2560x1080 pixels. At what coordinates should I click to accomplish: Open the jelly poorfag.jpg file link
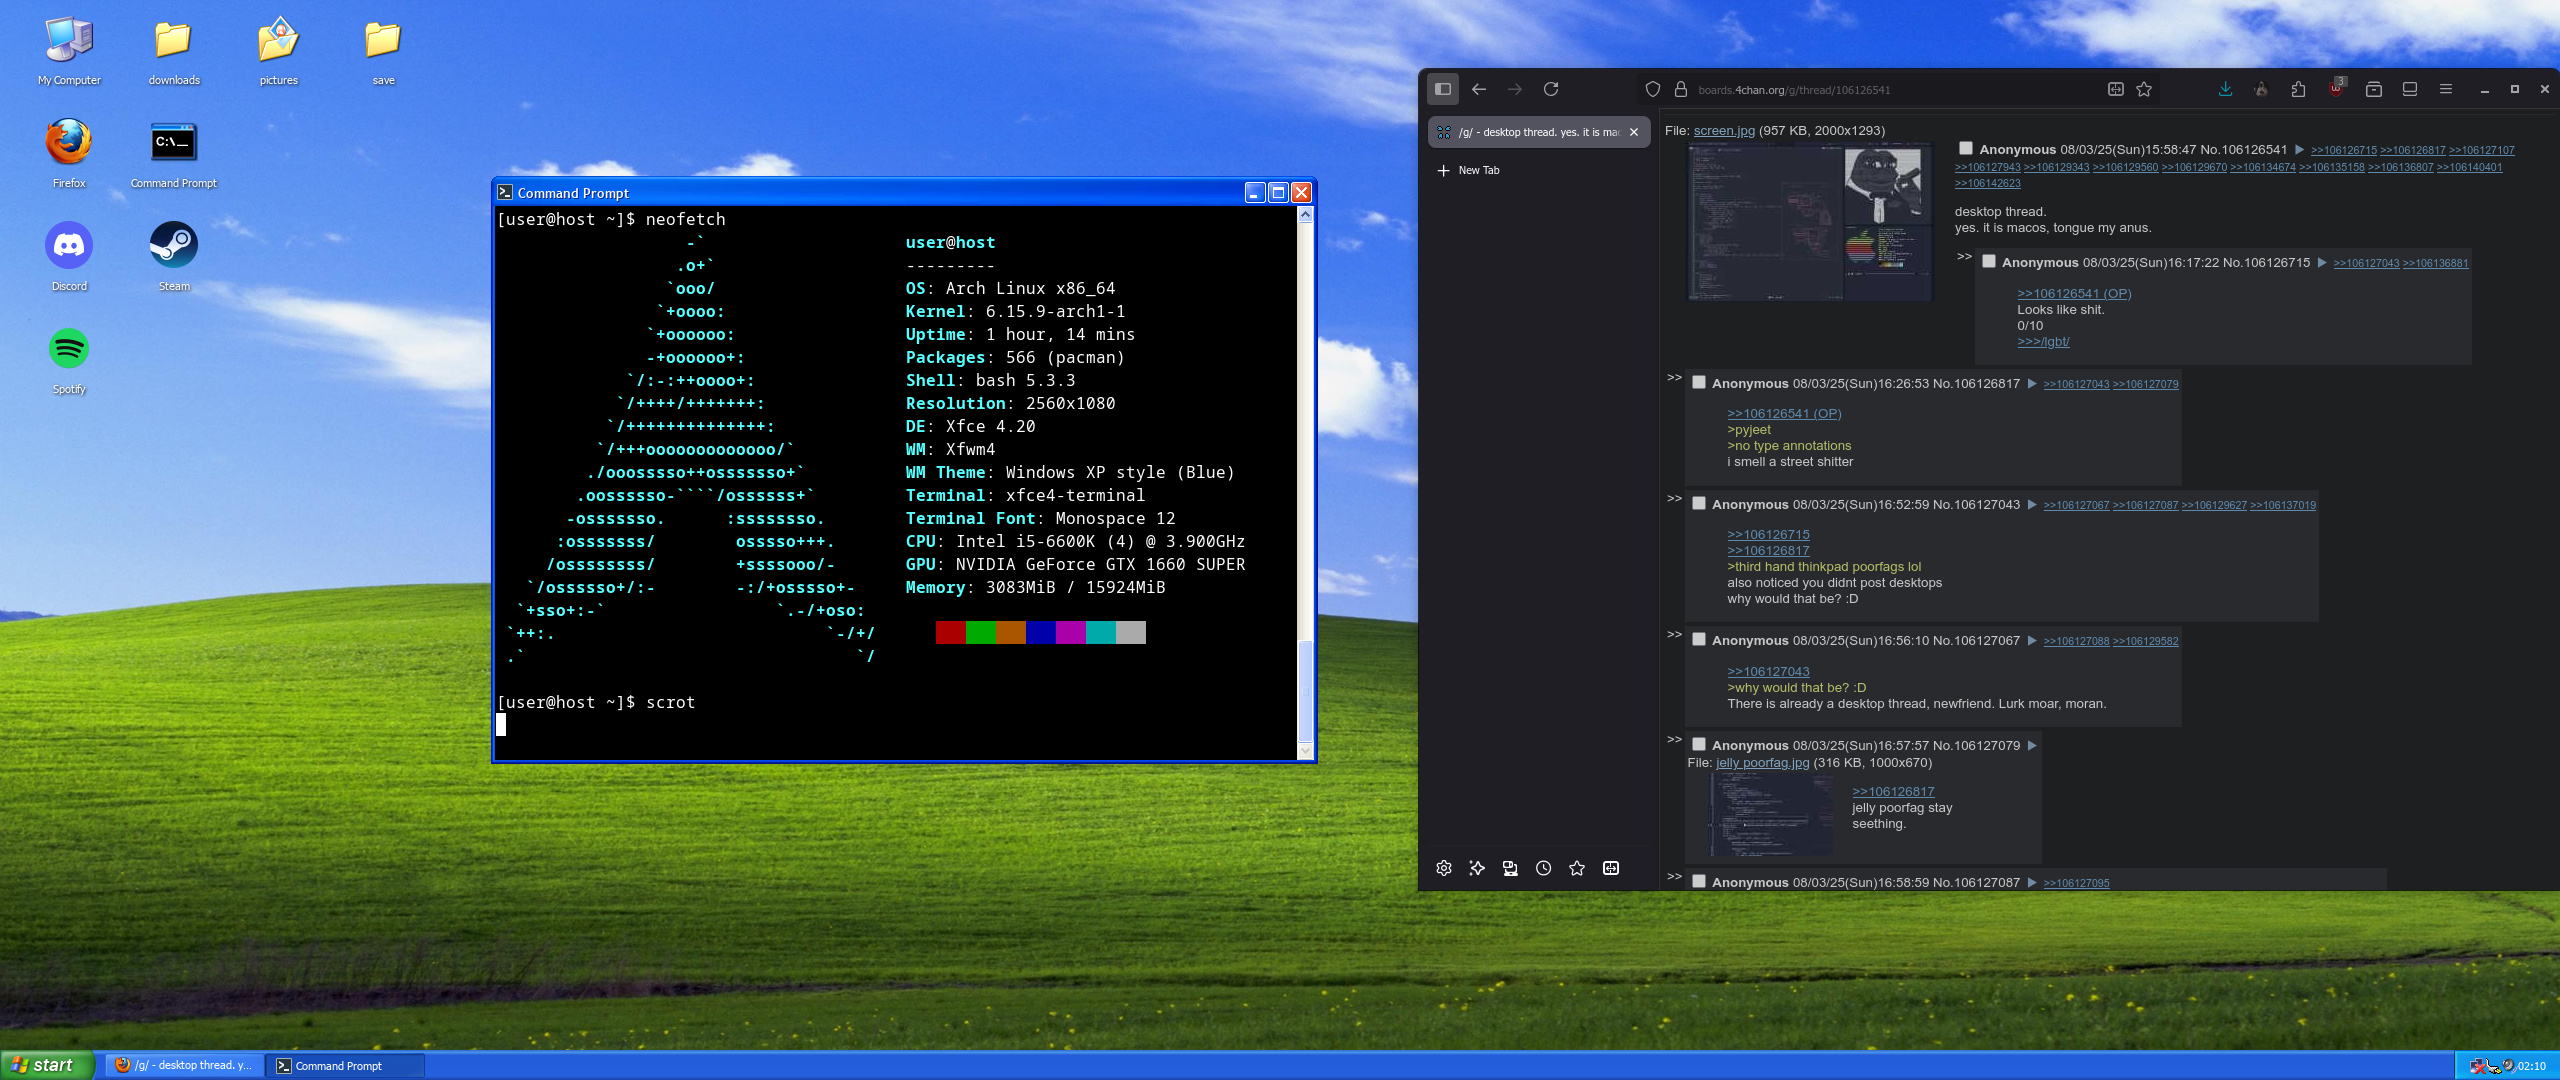pos(1762,763)
